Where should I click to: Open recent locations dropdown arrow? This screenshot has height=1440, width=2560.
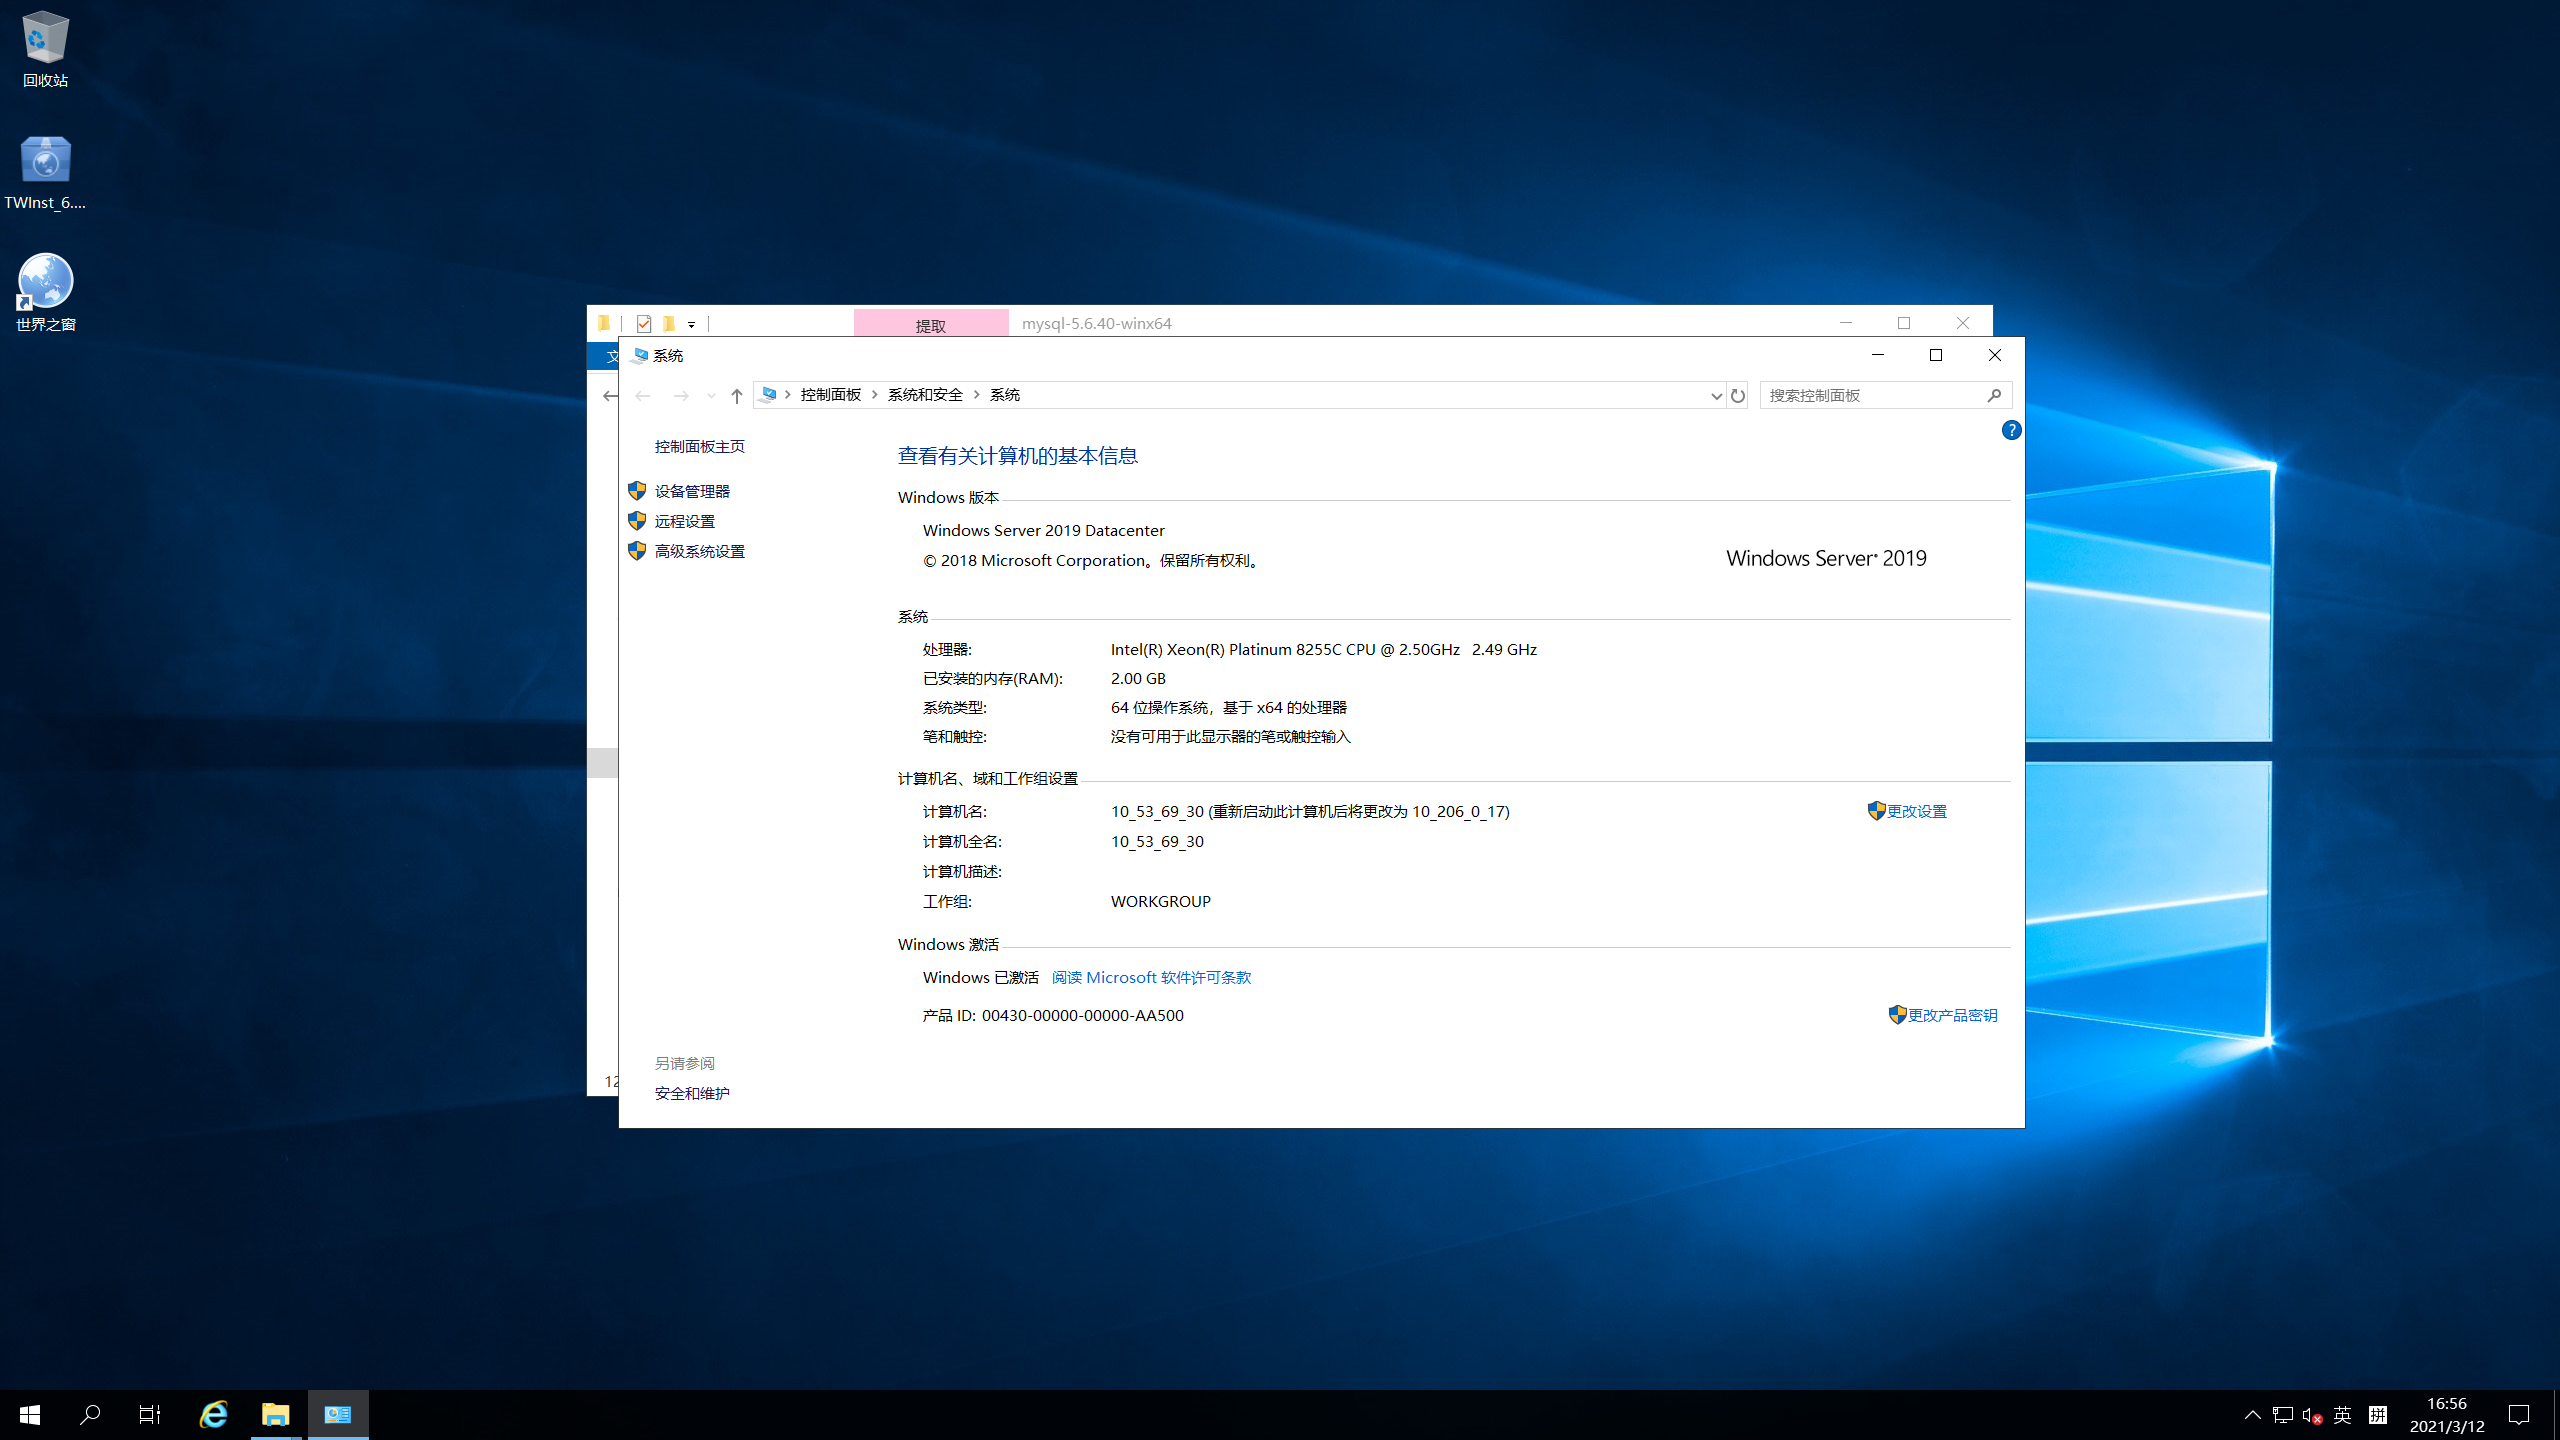(711, 396)
